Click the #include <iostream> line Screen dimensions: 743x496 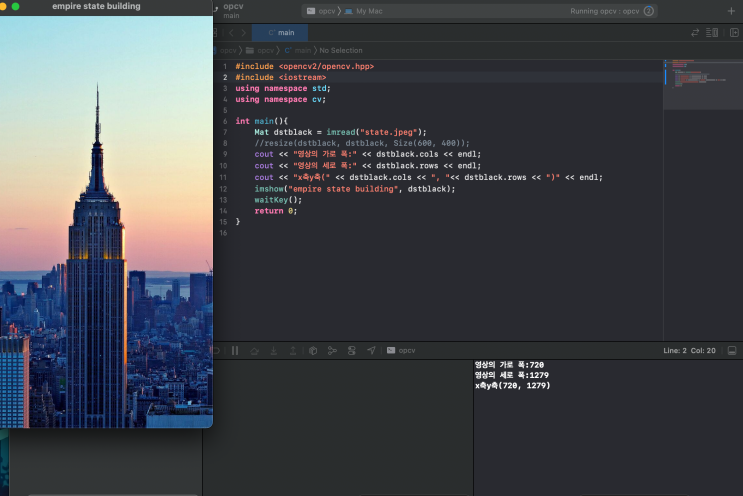281,77
